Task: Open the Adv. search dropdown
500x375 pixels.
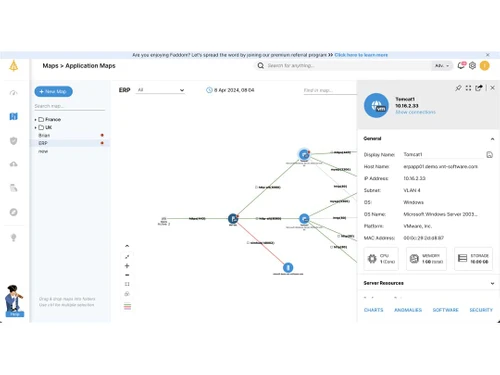Action: (442, 66)
